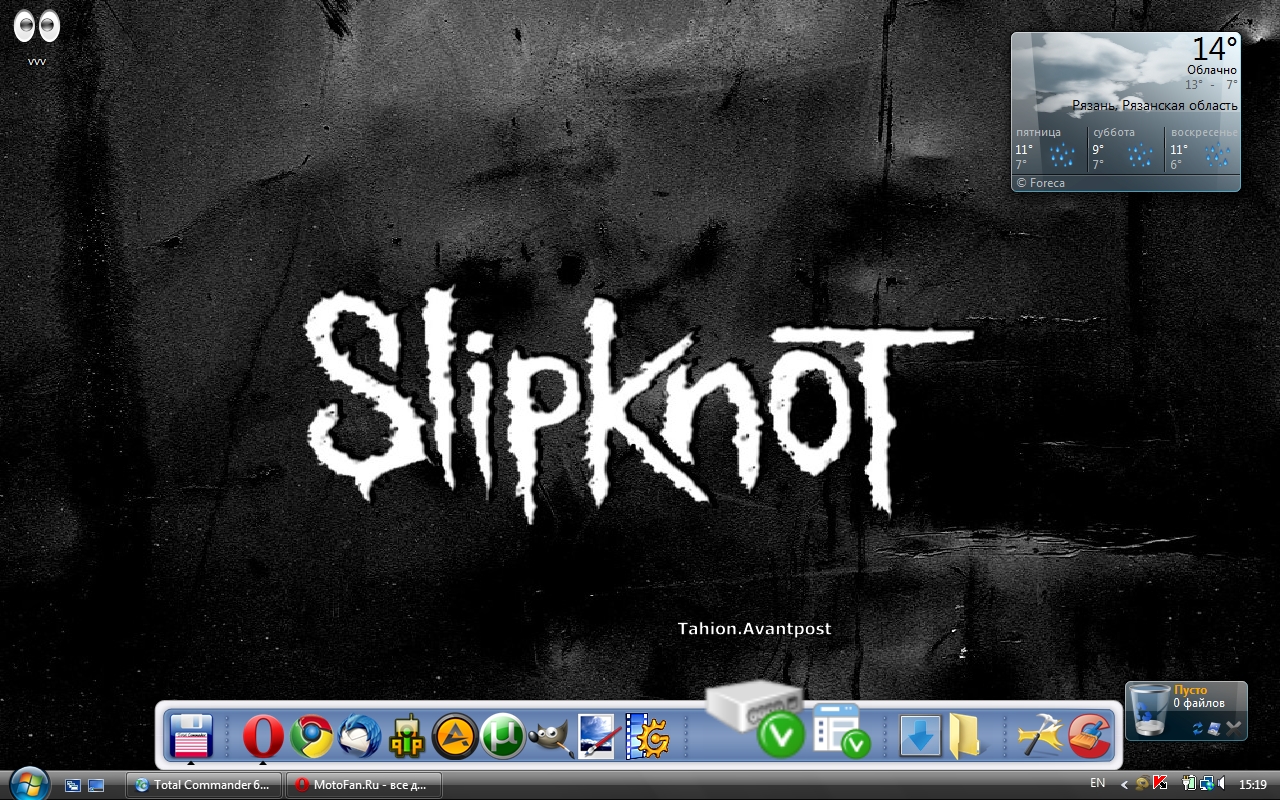Click the Пусто label on bin gadget
This screenshot has width=1280, height=800.
[x=1190, y=690]
